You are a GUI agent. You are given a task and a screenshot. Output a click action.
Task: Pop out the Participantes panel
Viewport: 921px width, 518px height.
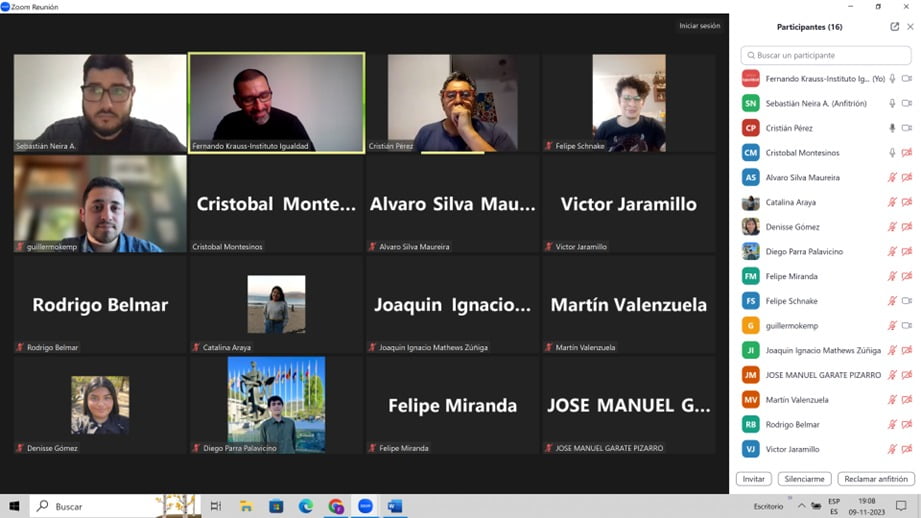click(894, 27)
